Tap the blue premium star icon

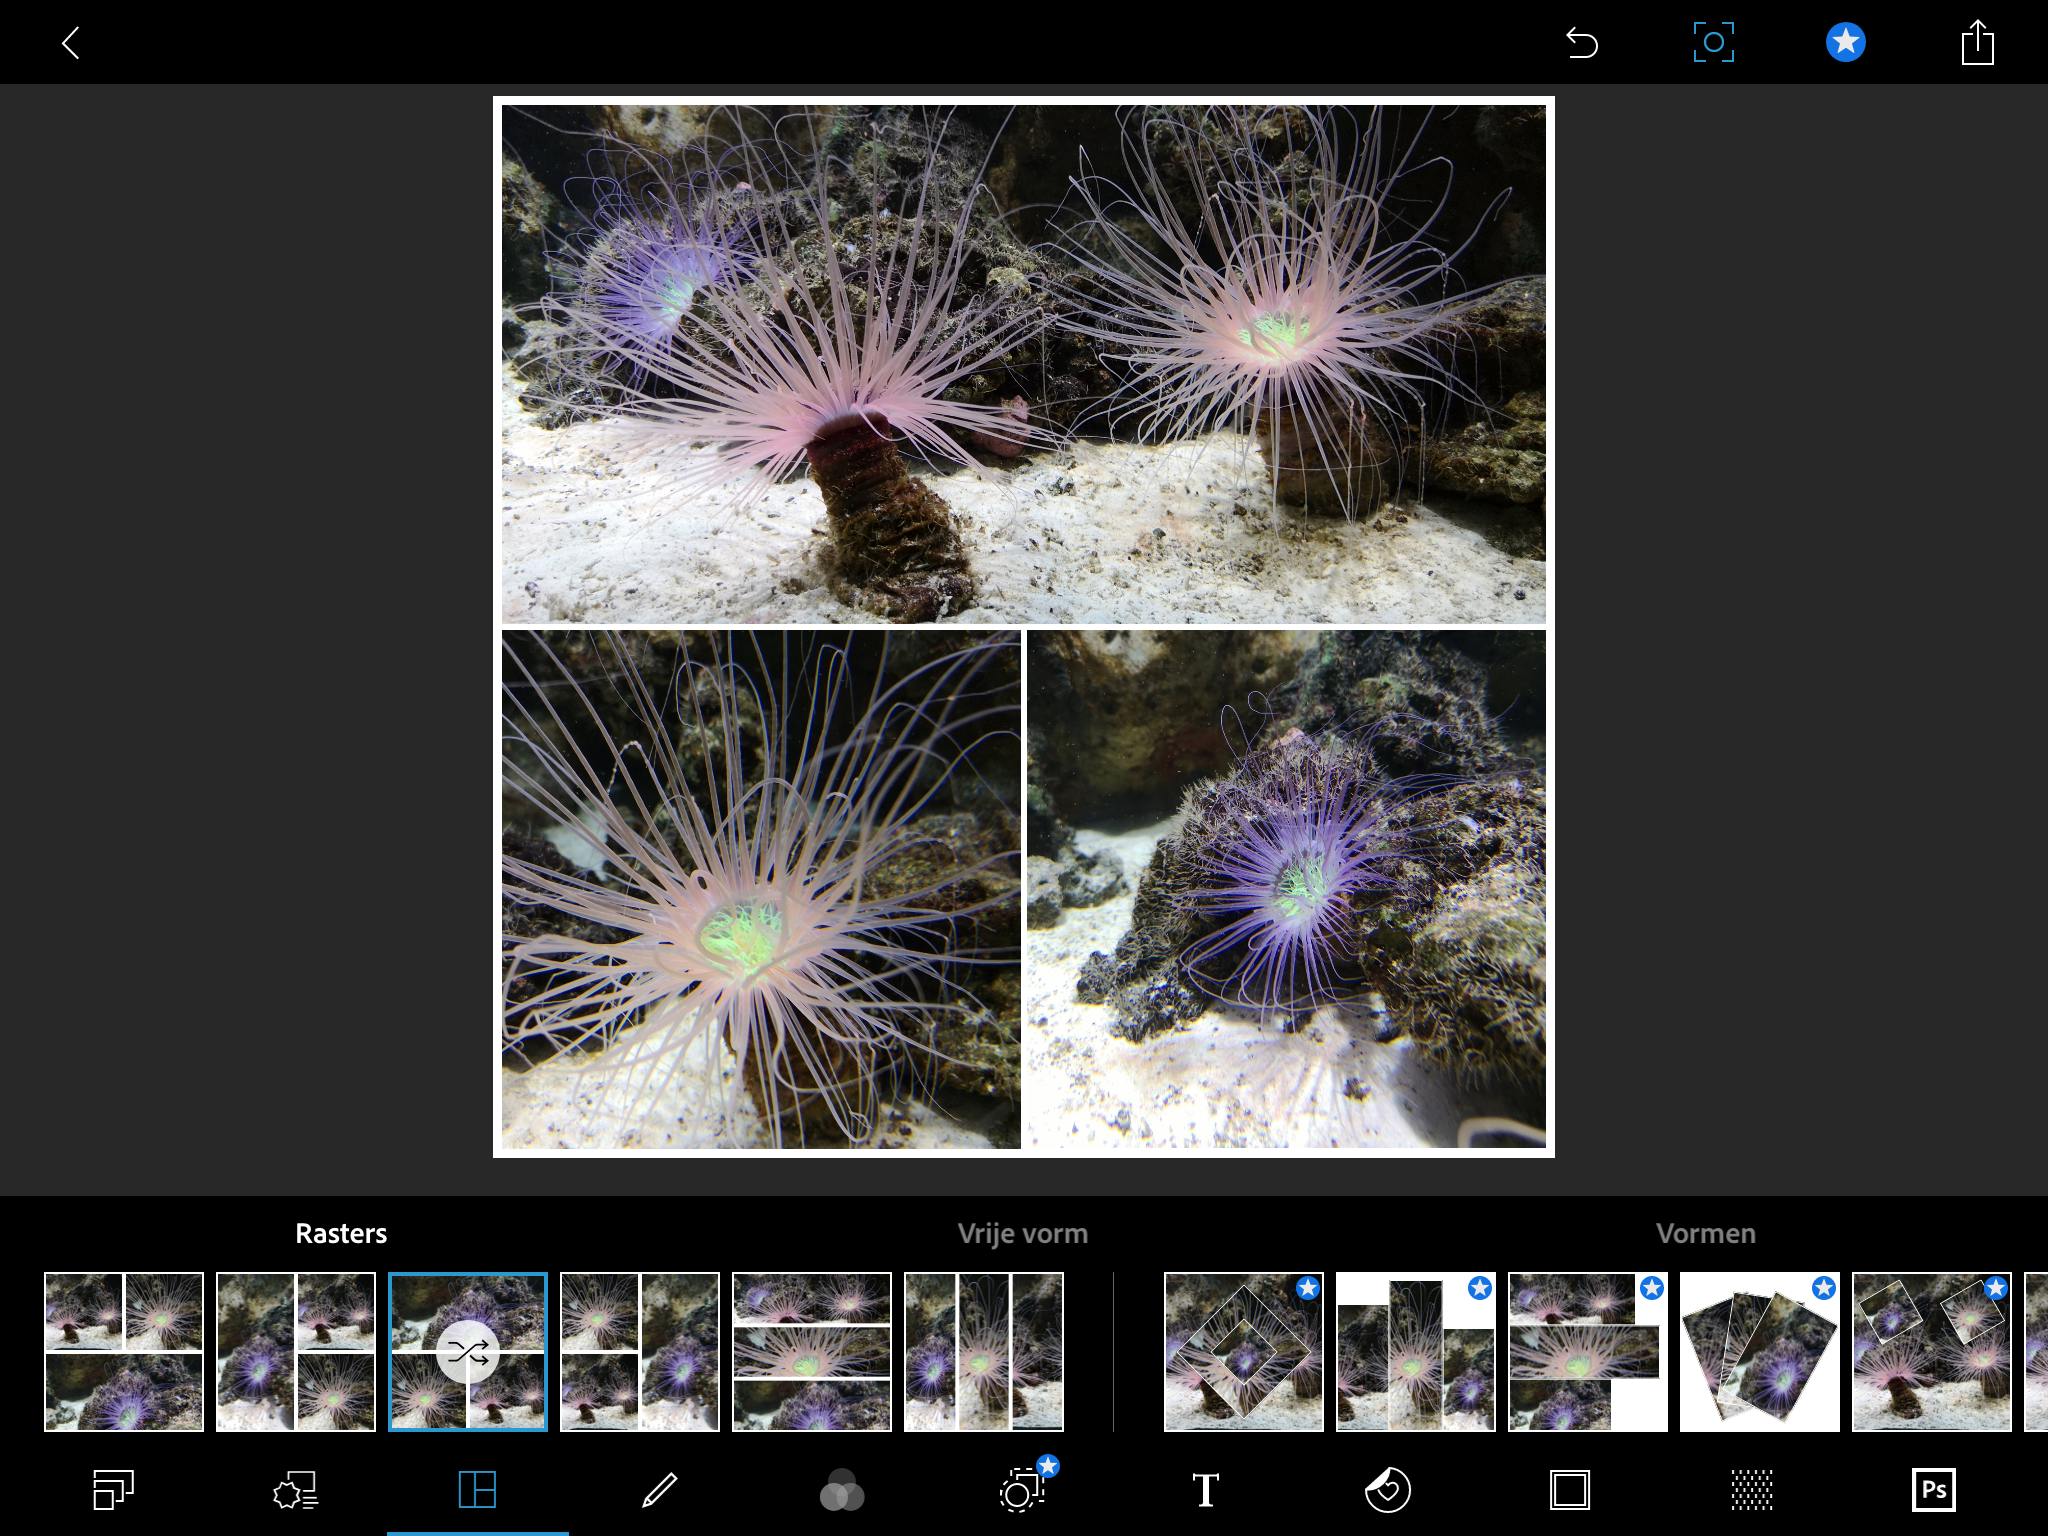point(1845,43)
